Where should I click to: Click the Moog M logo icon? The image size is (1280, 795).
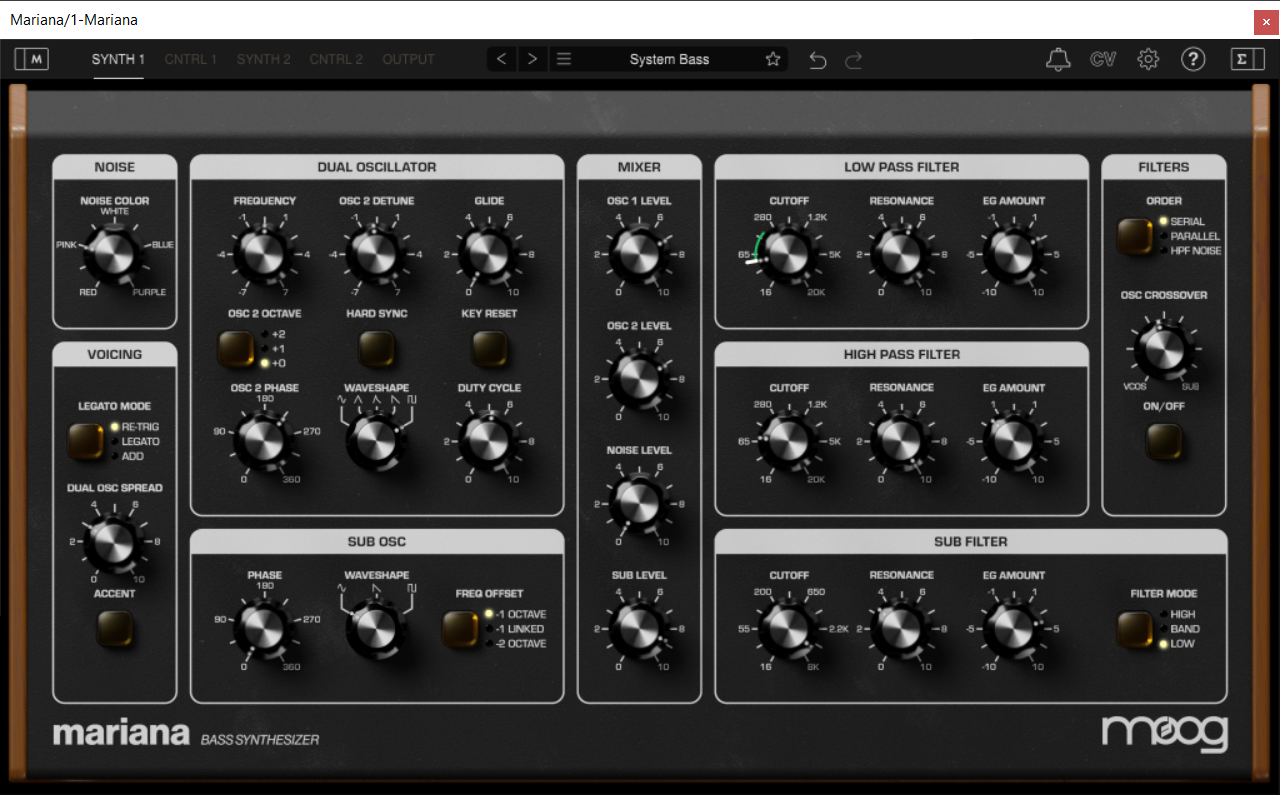pos(32,59)
